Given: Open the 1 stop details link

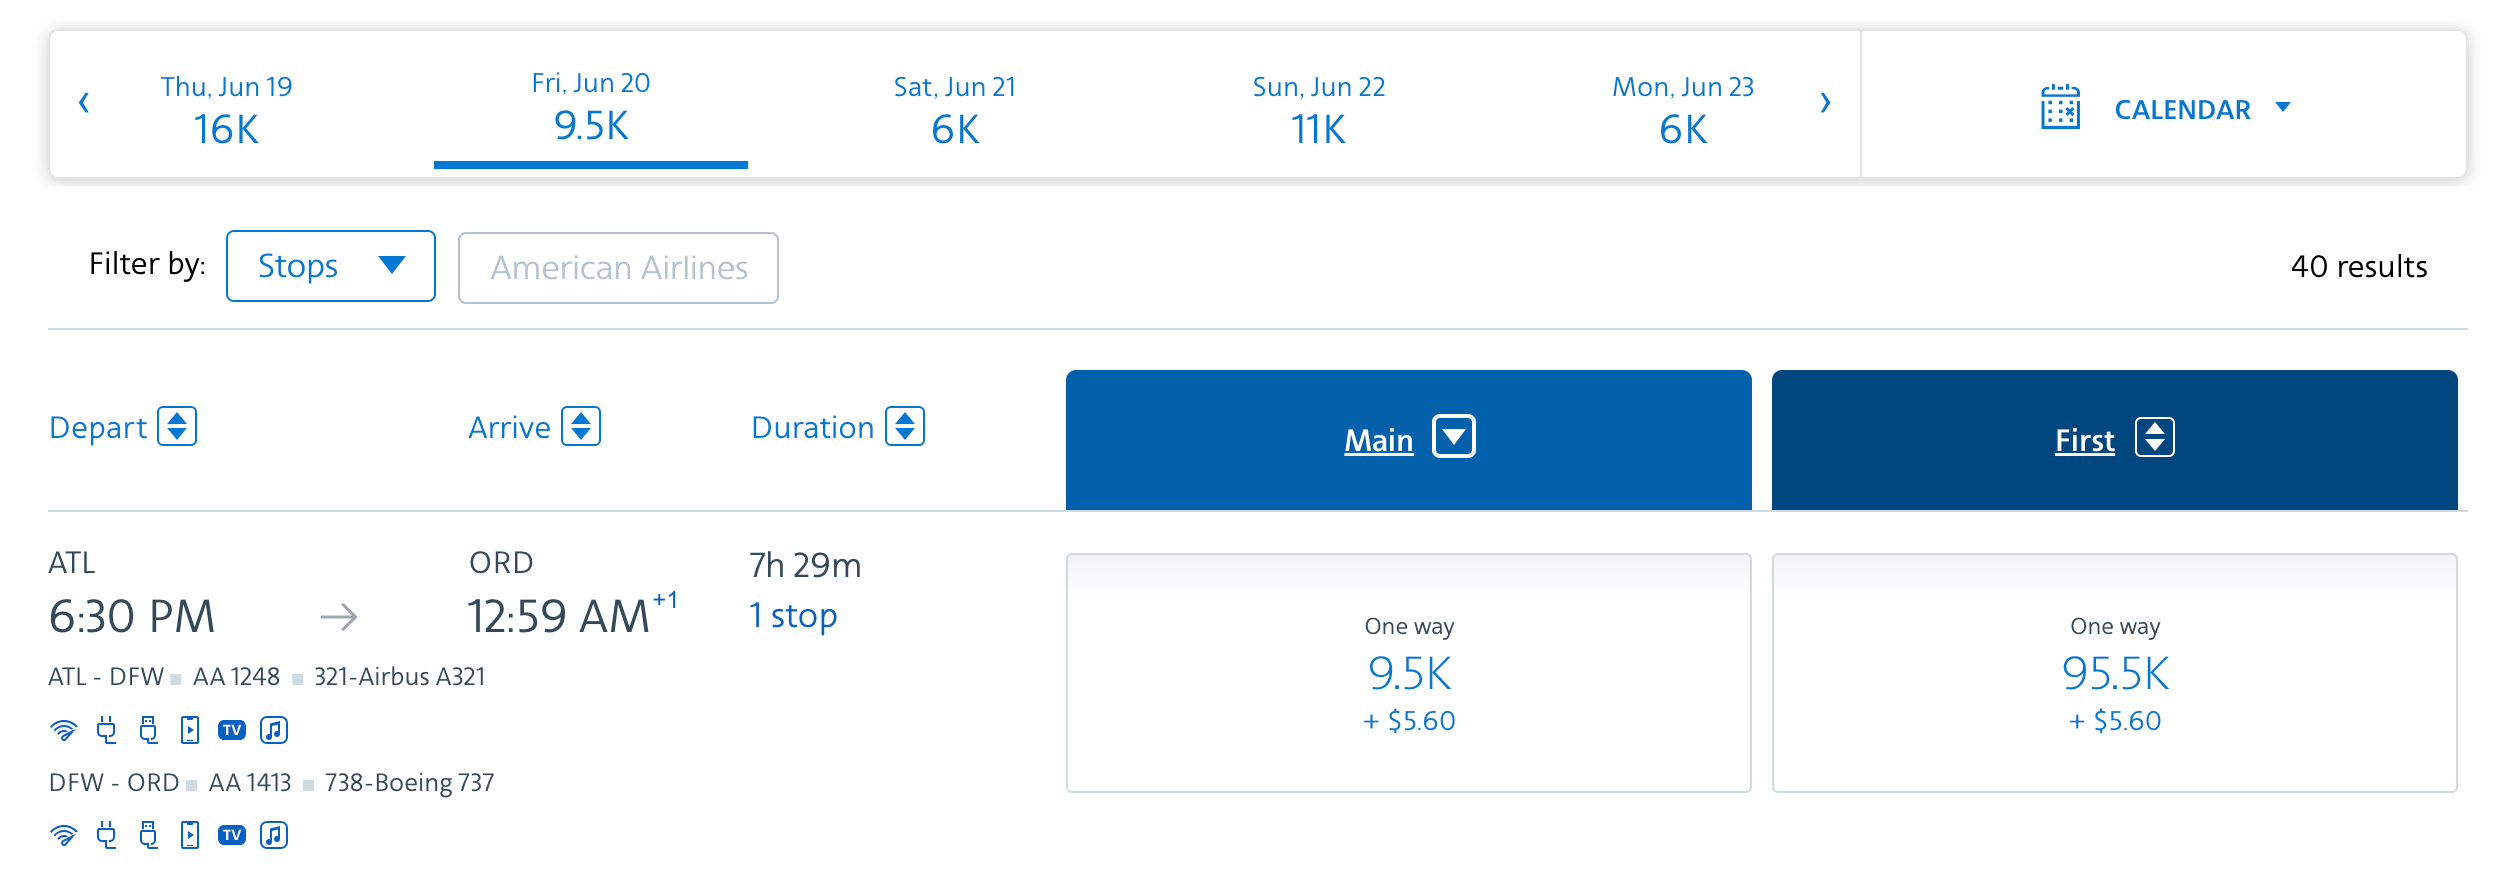Looking at the screenshot, I should tap(793, 616).
